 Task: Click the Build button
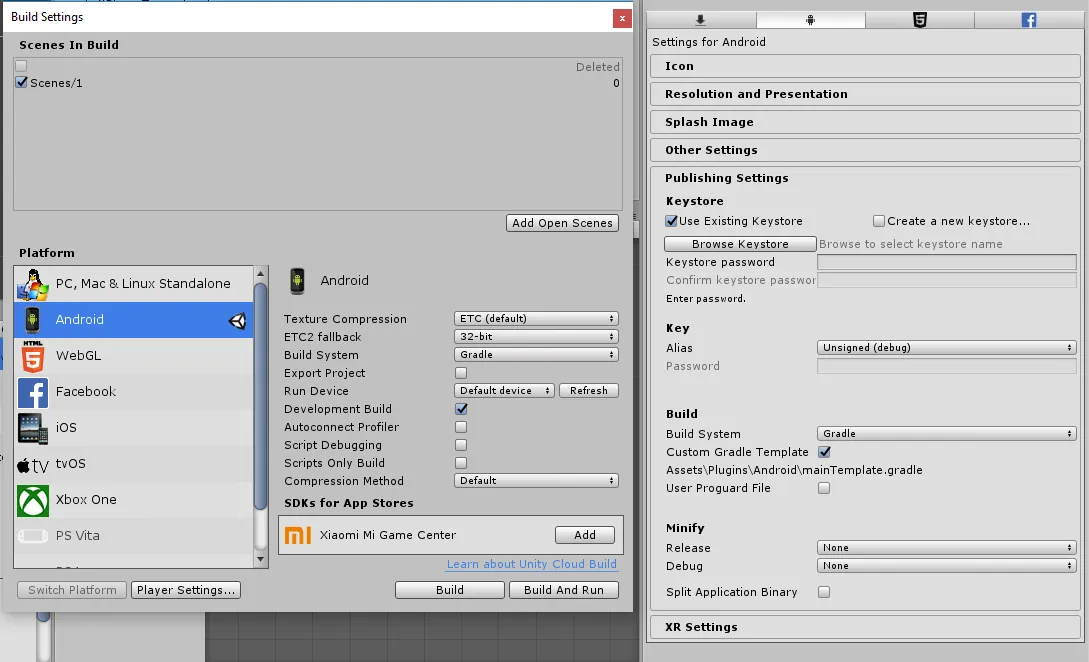click(450, 590)
